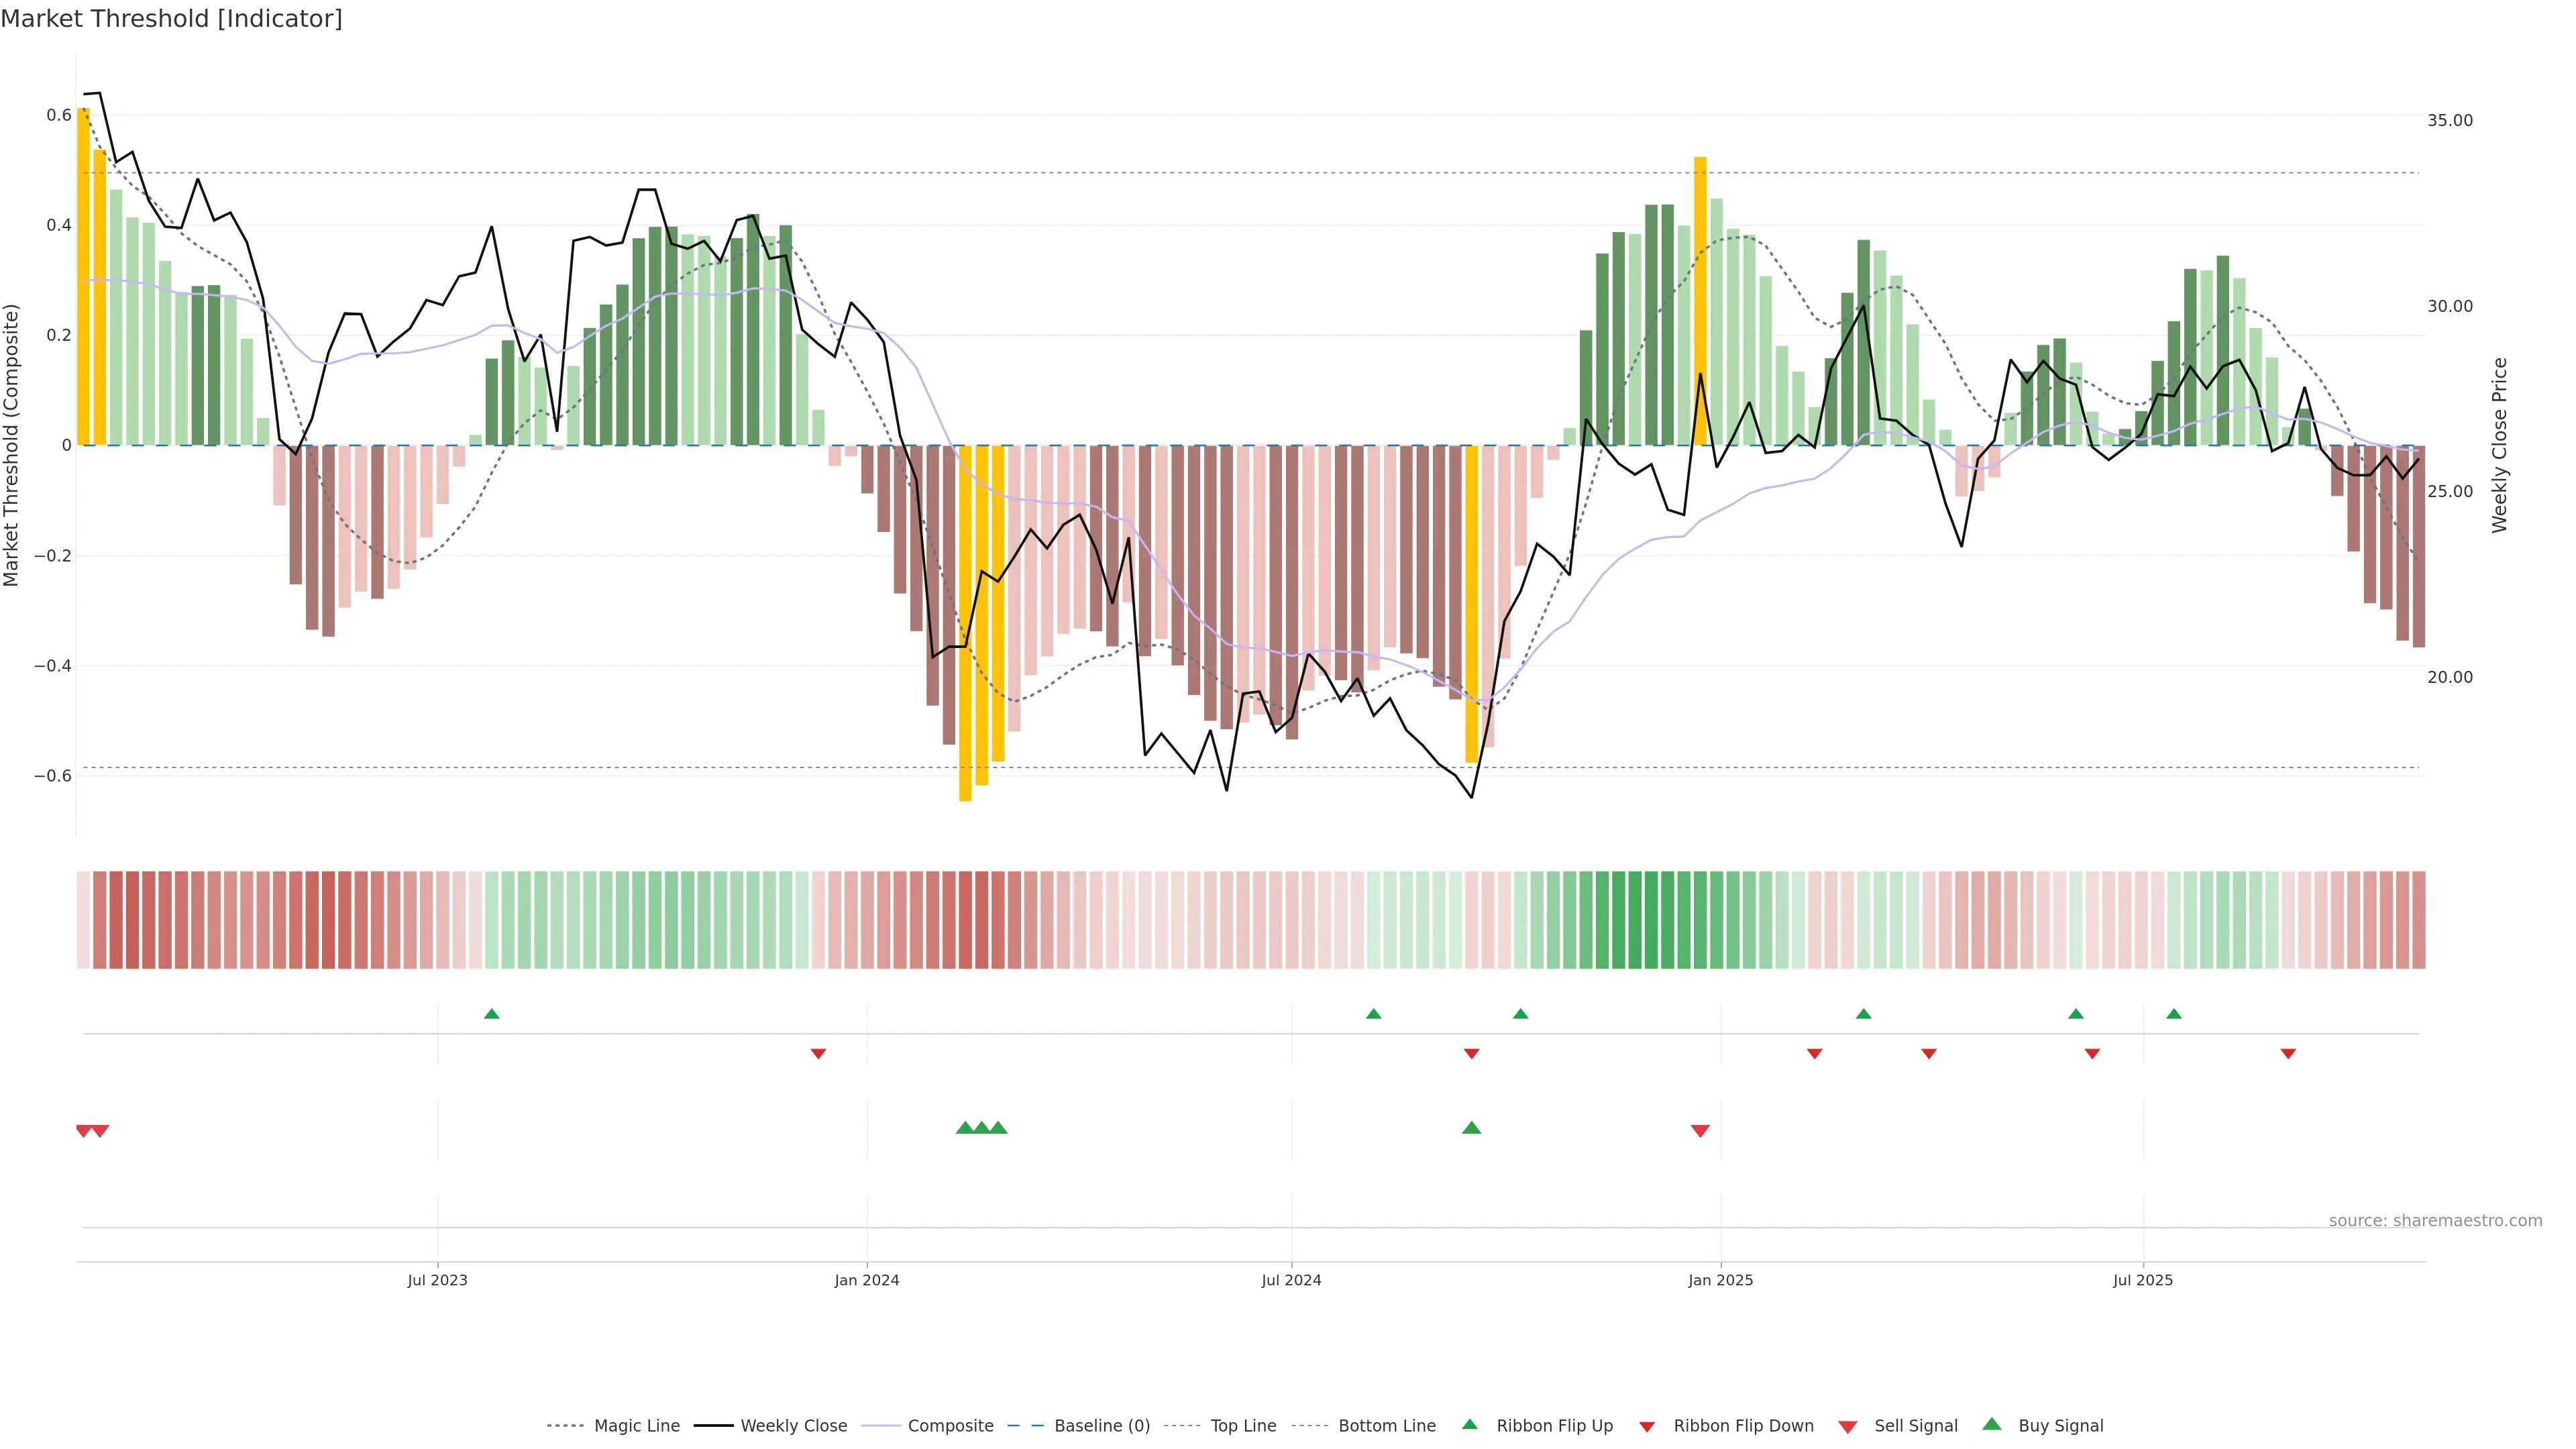Click Ribbon Flip Up legend marker
The image size is (2576, 1449).
point(1469,1424)
